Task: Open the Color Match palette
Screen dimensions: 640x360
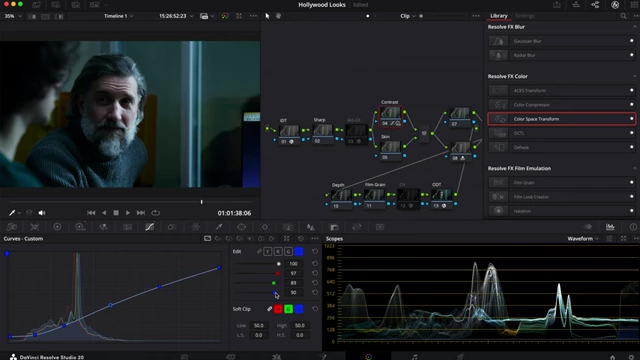Action: [35, 227]
